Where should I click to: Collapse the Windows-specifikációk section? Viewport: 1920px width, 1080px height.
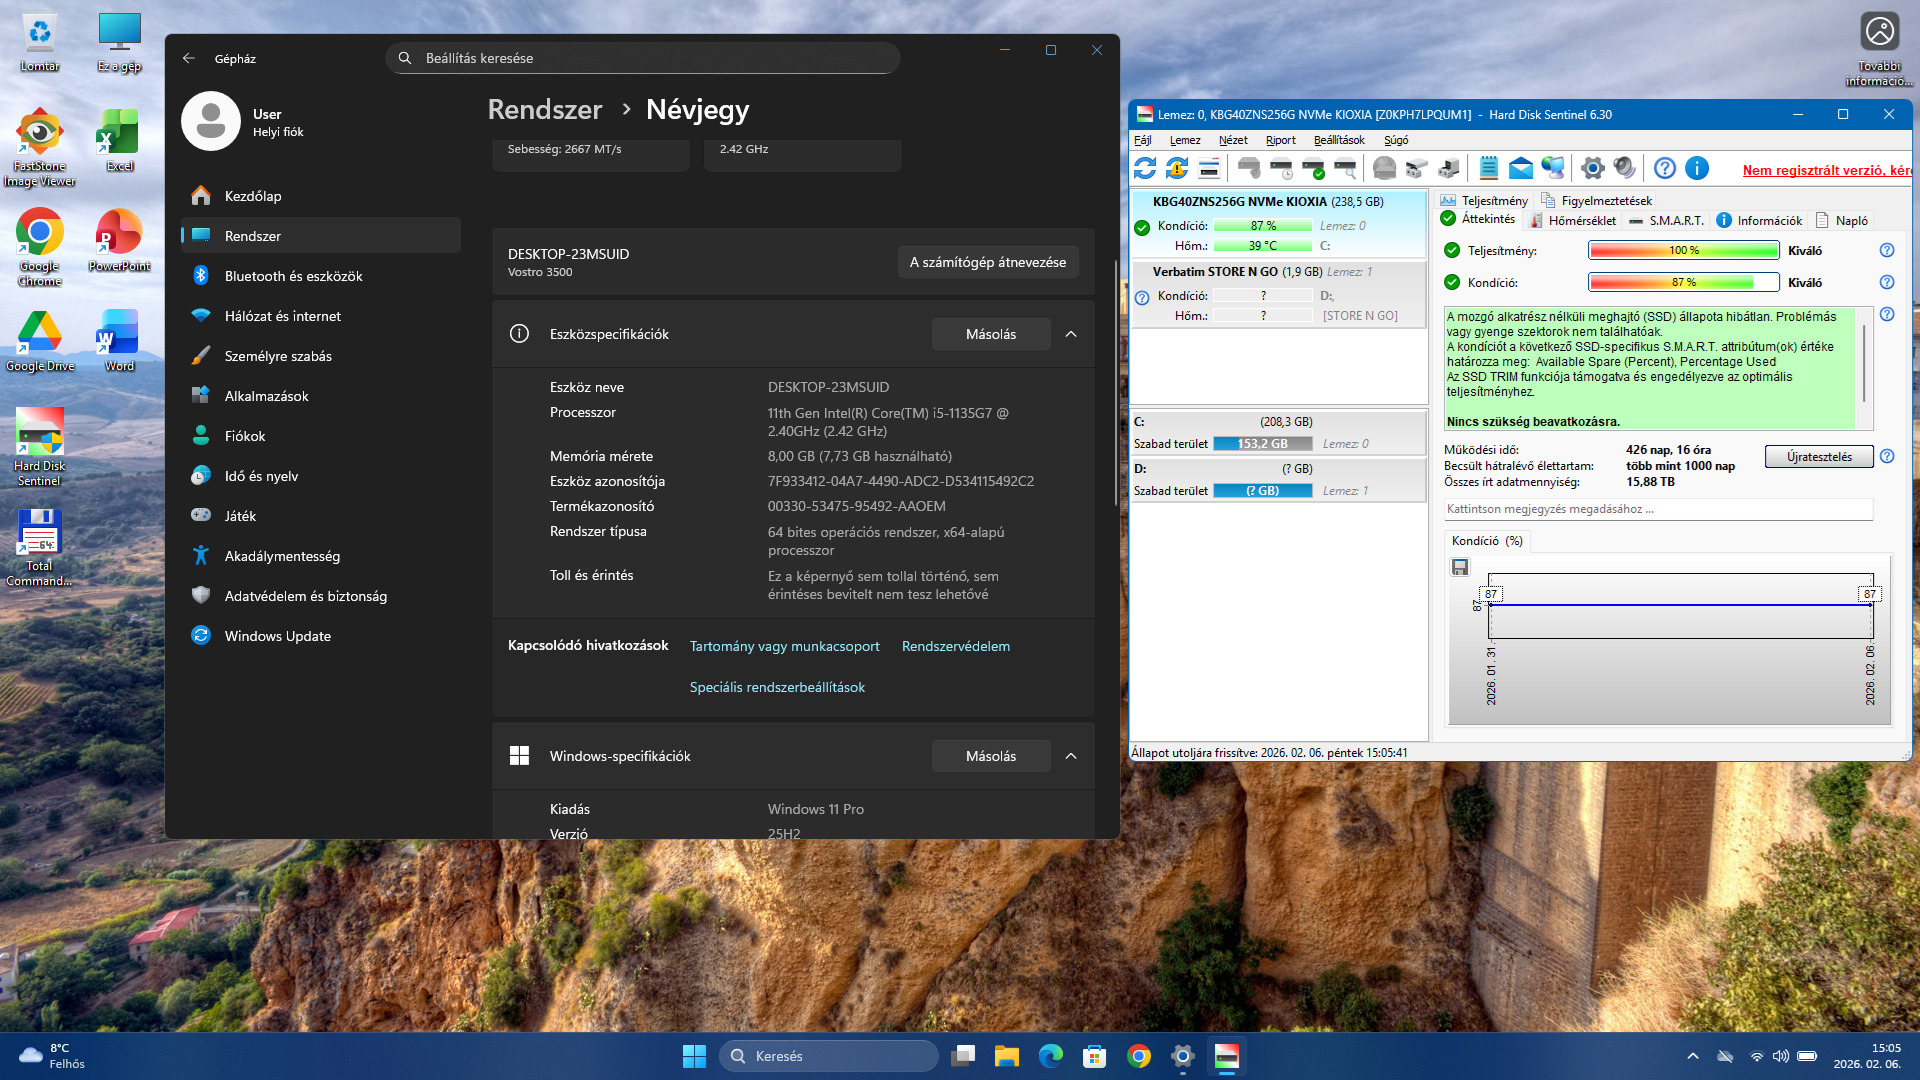pos(1071,756)
